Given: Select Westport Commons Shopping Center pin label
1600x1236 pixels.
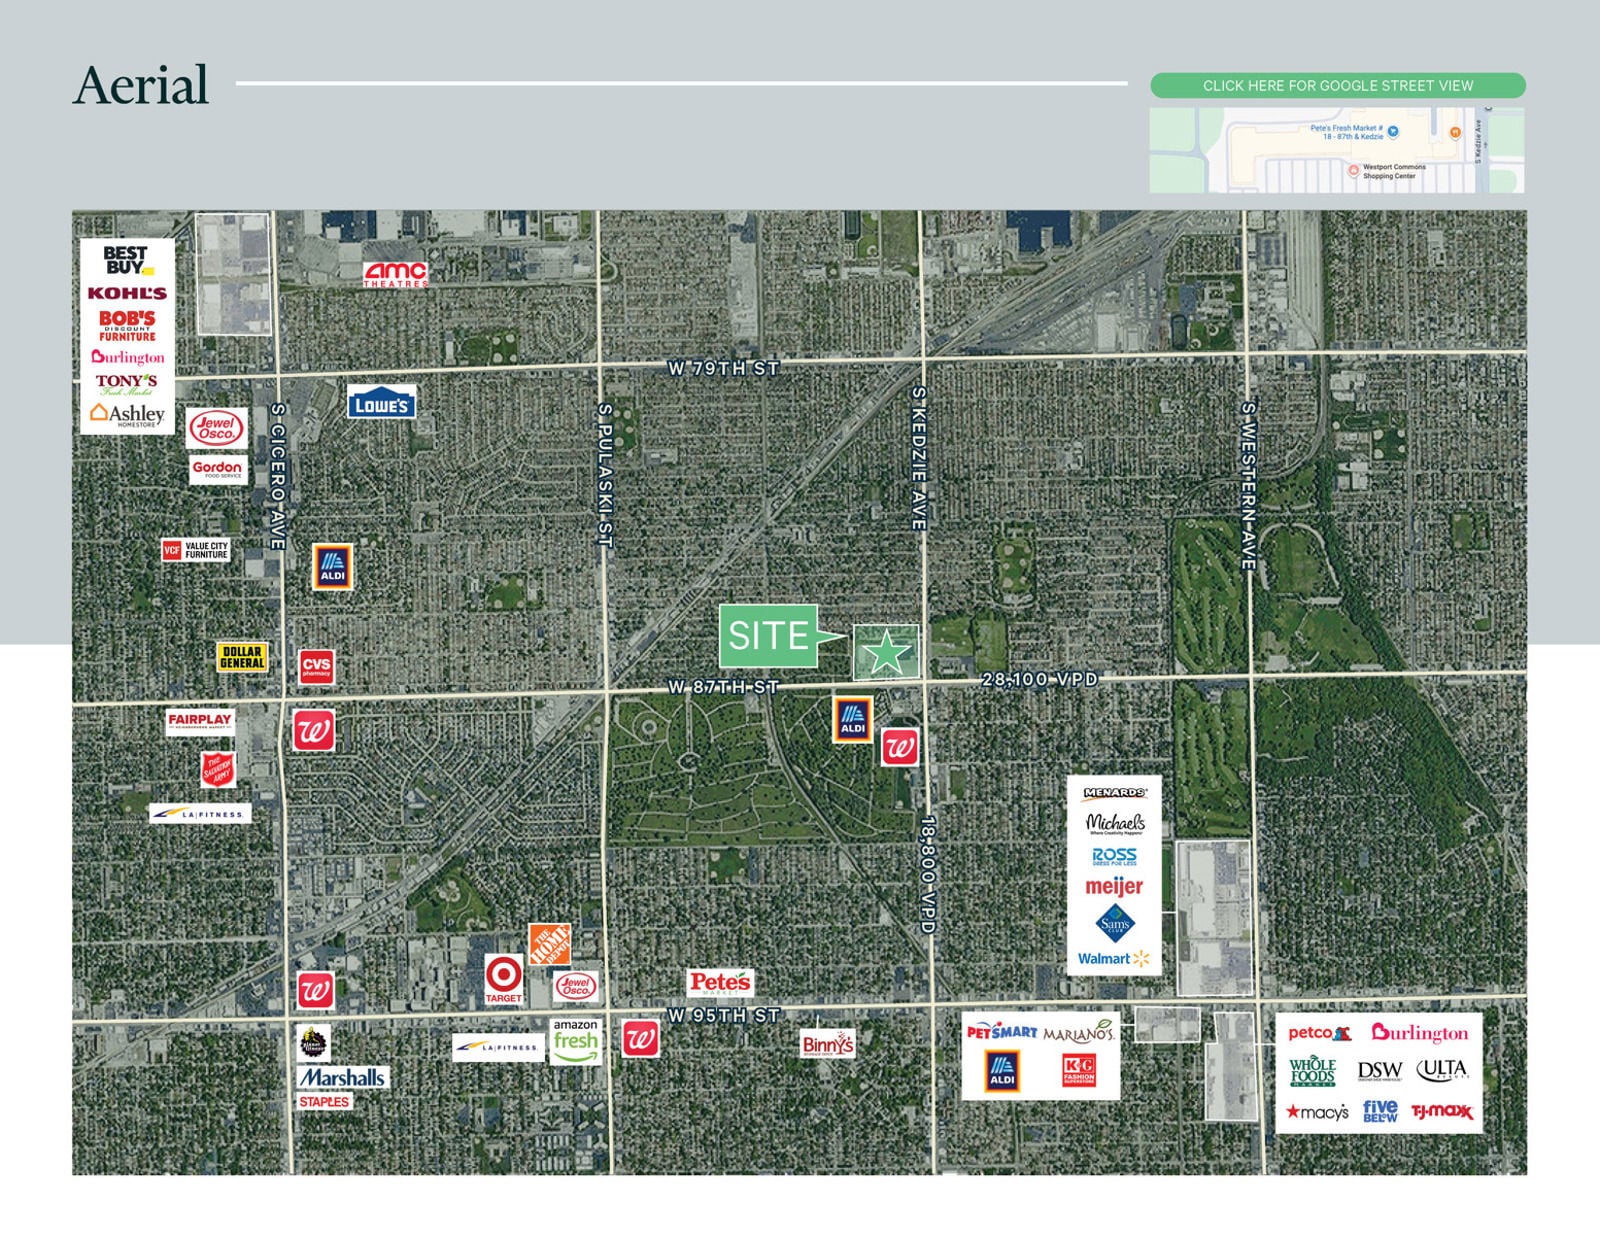Looking at the screenshot, I should coord(1394,172).
